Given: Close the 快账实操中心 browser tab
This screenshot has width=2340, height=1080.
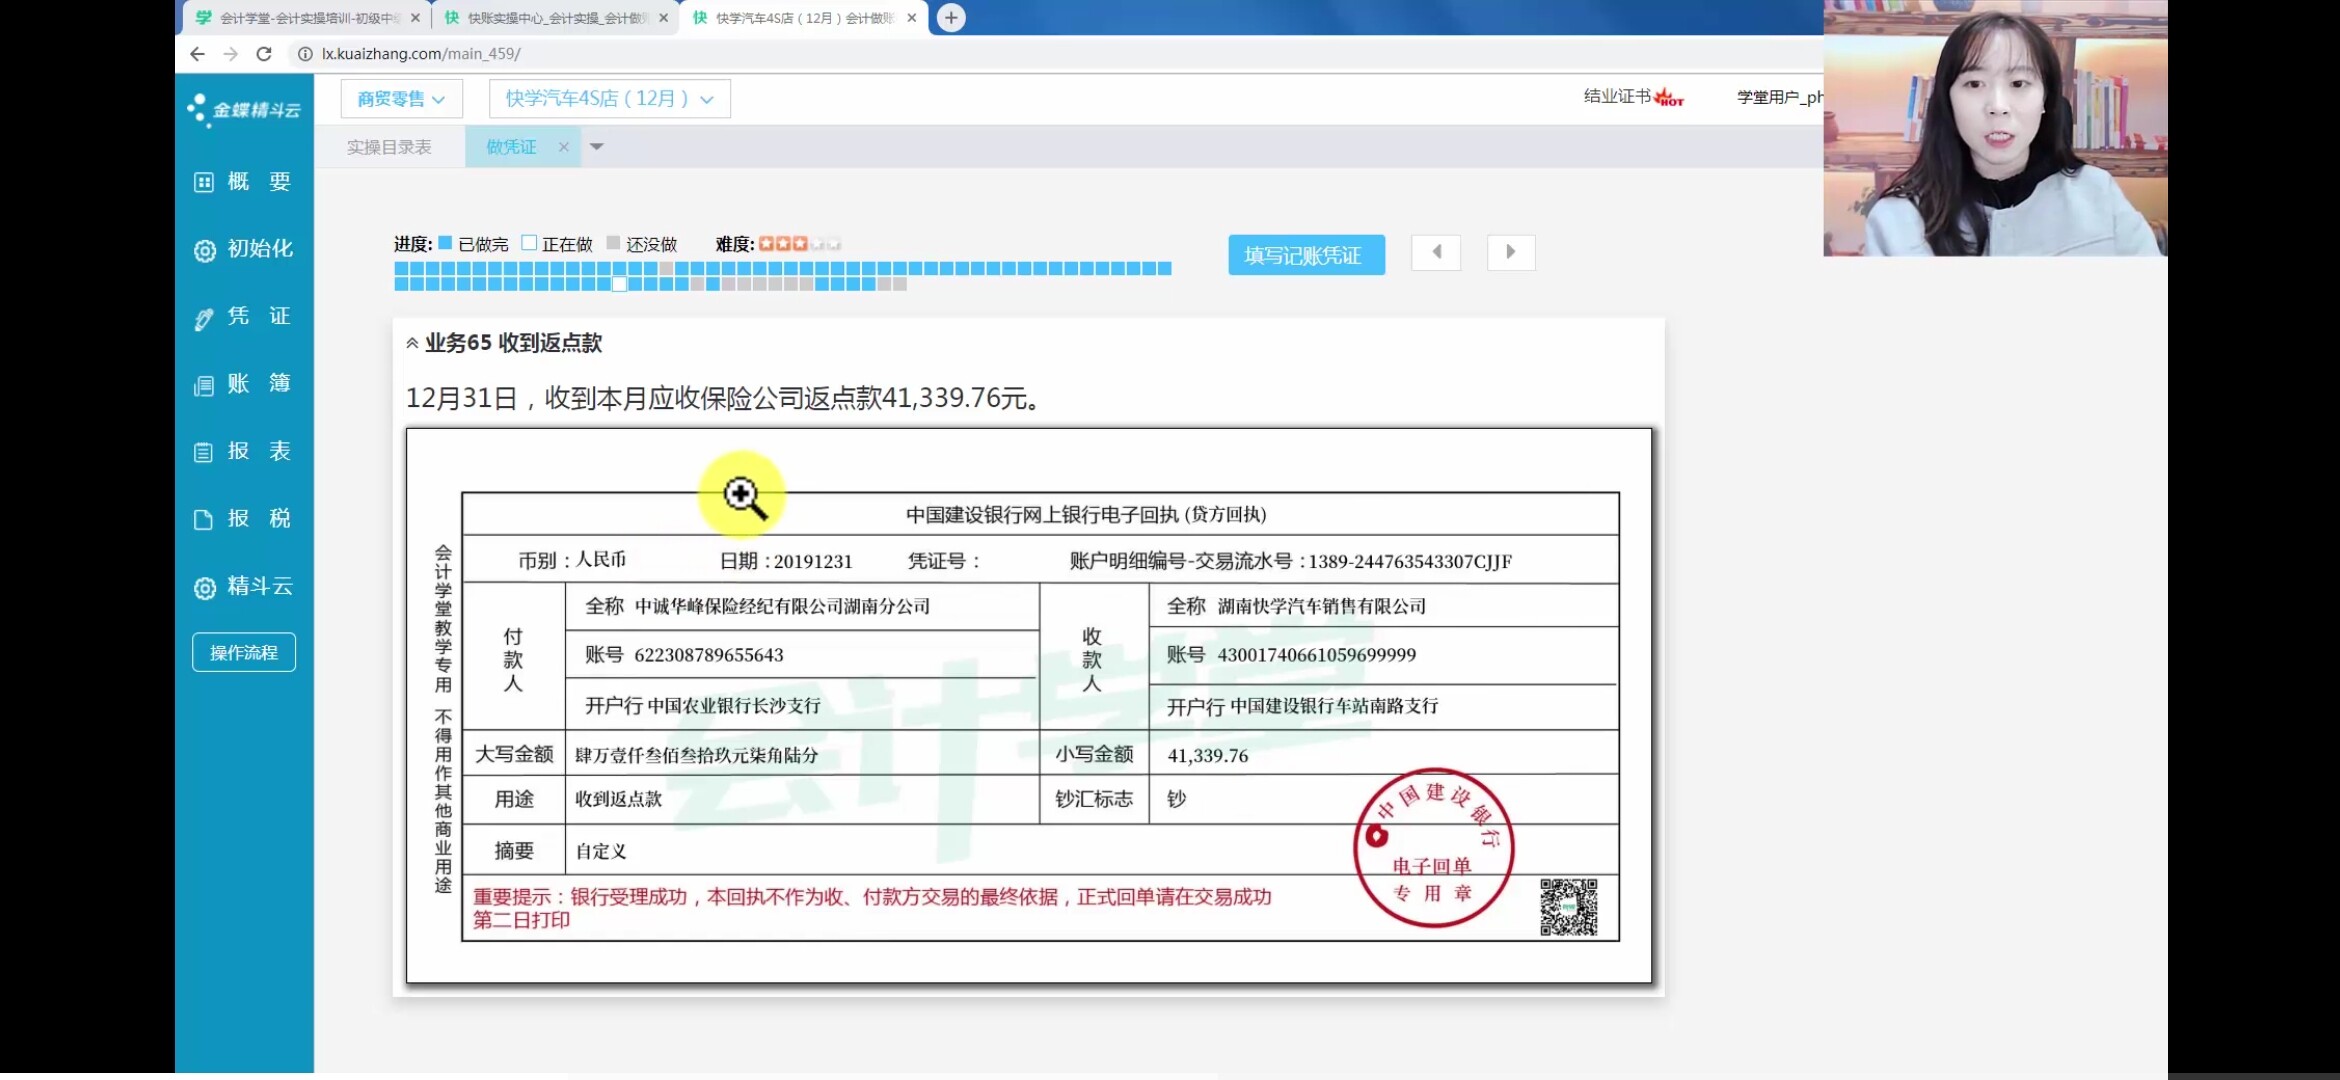Looking at the screenshot, I should pos(664,18).
